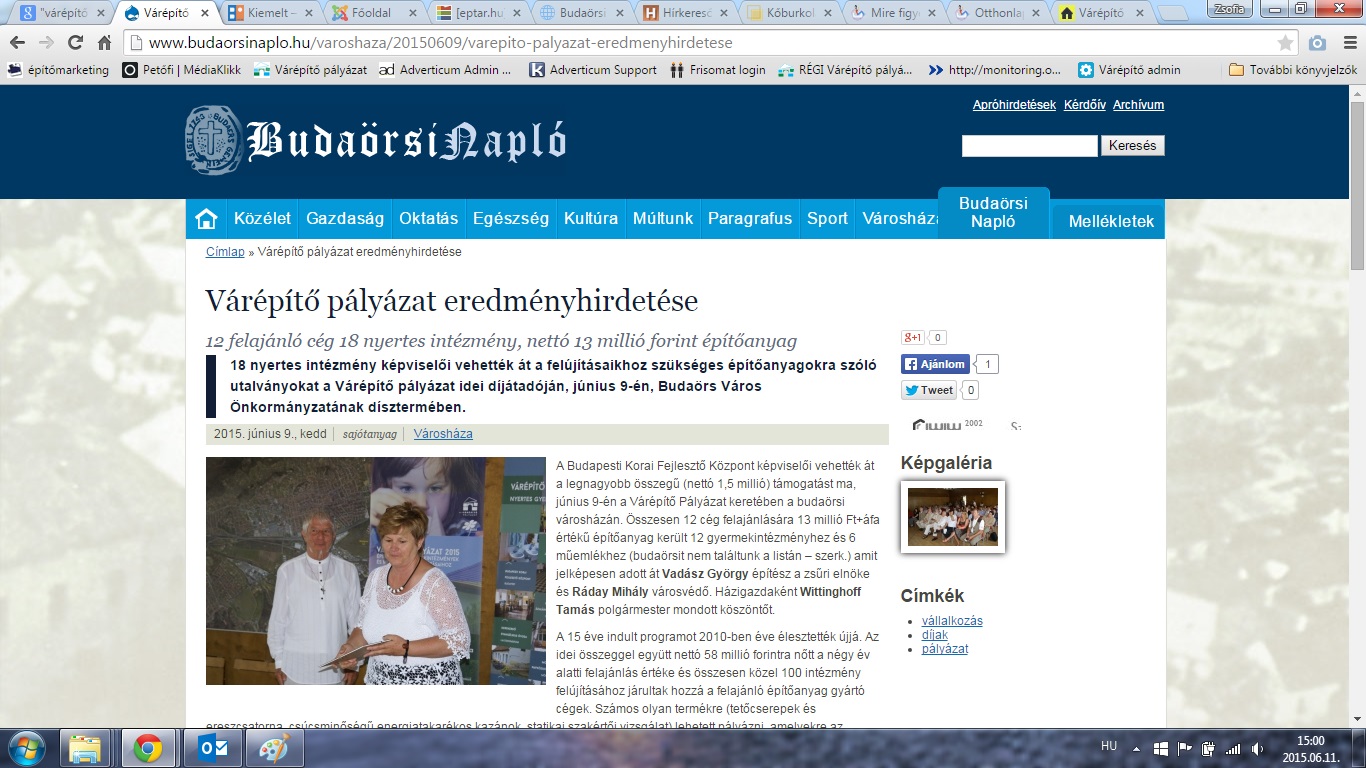Click the Budaörsi Napló logo

[x=376, y=139]
